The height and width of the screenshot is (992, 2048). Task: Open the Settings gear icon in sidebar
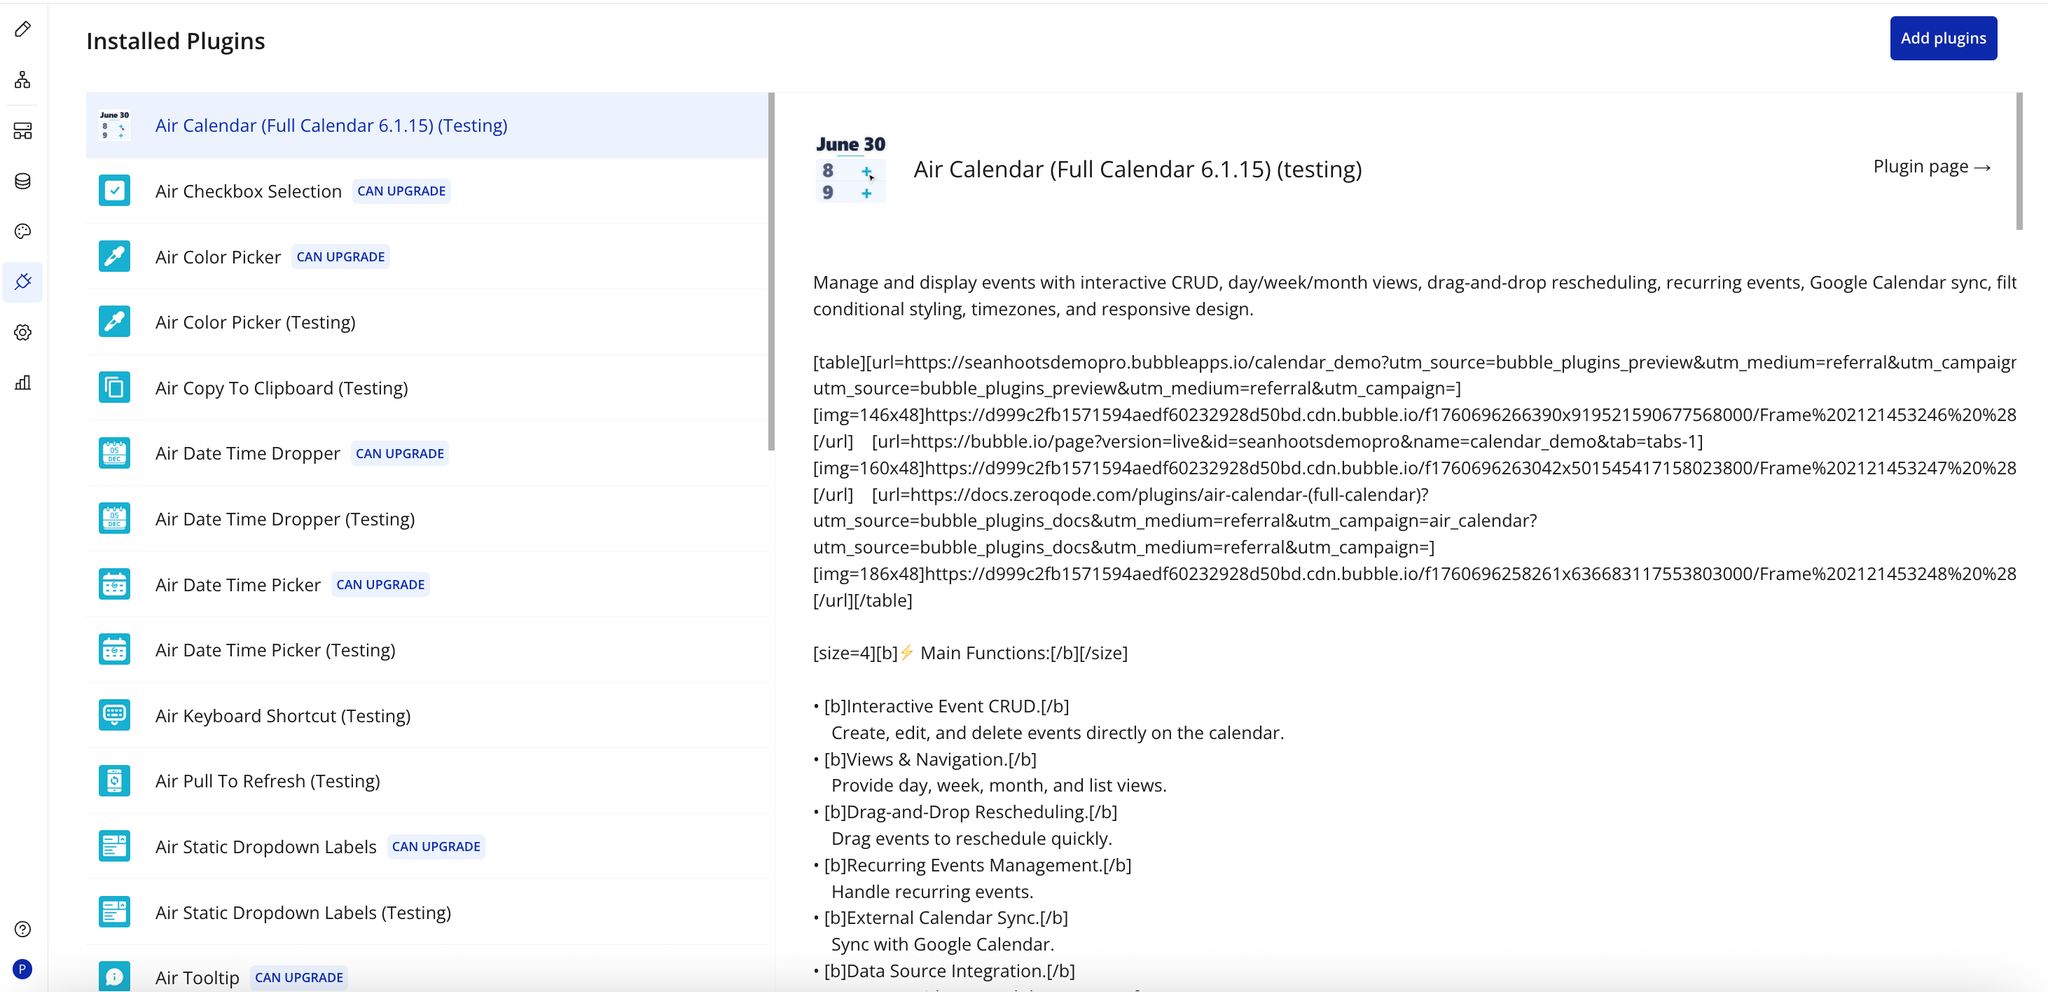click(x=23, y=332)
